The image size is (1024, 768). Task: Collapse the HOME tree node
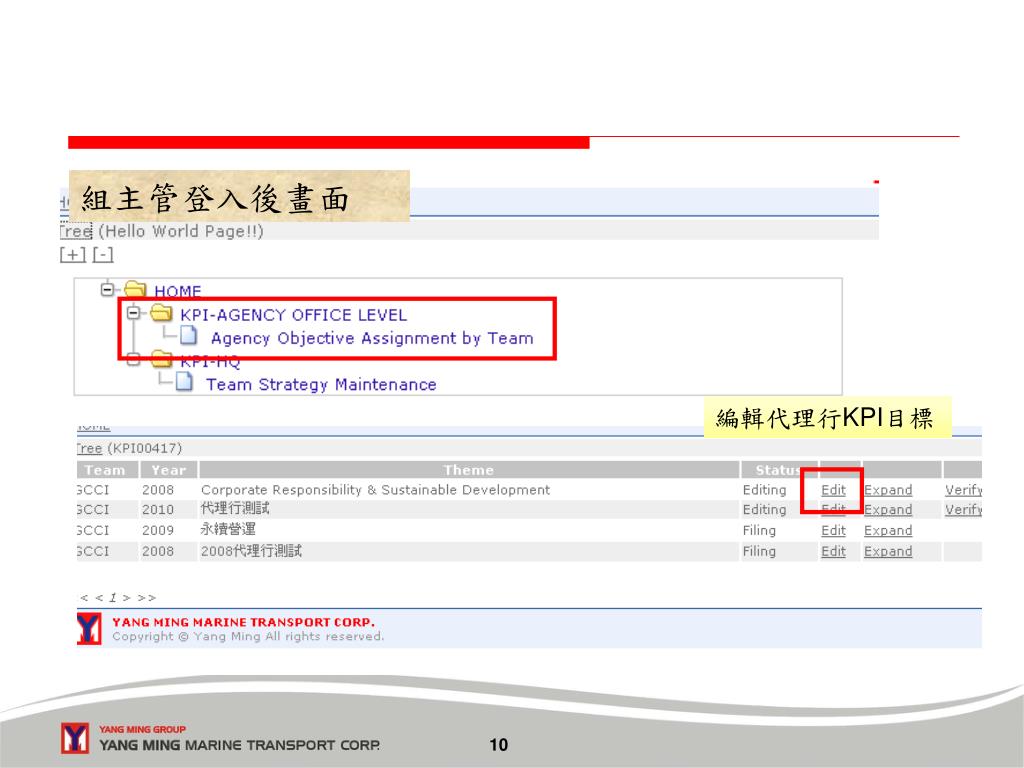pos(107,290)
